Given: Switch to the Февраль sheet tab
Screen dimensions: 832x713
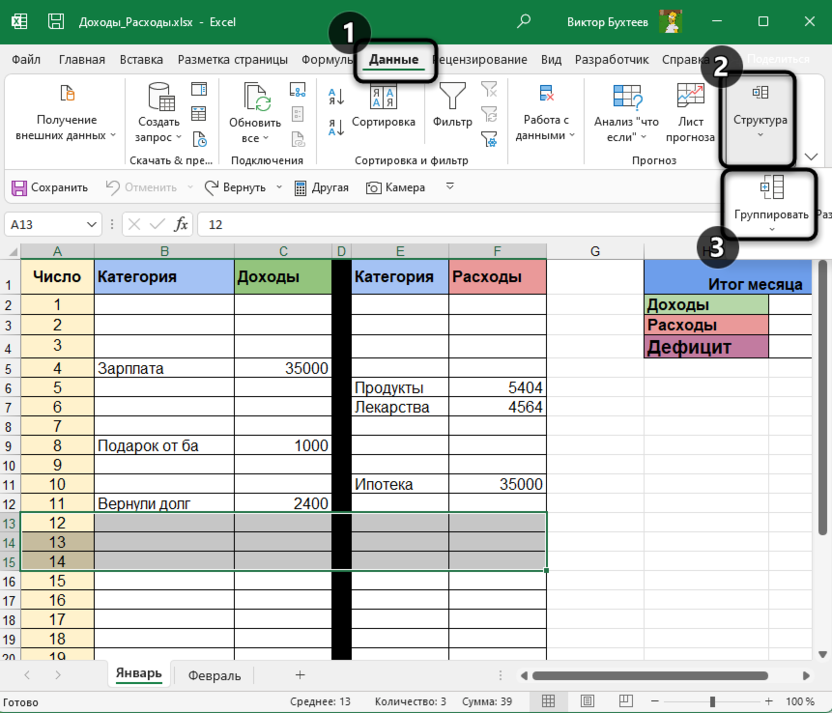Looking at the screenshot, I should (214, 675).
